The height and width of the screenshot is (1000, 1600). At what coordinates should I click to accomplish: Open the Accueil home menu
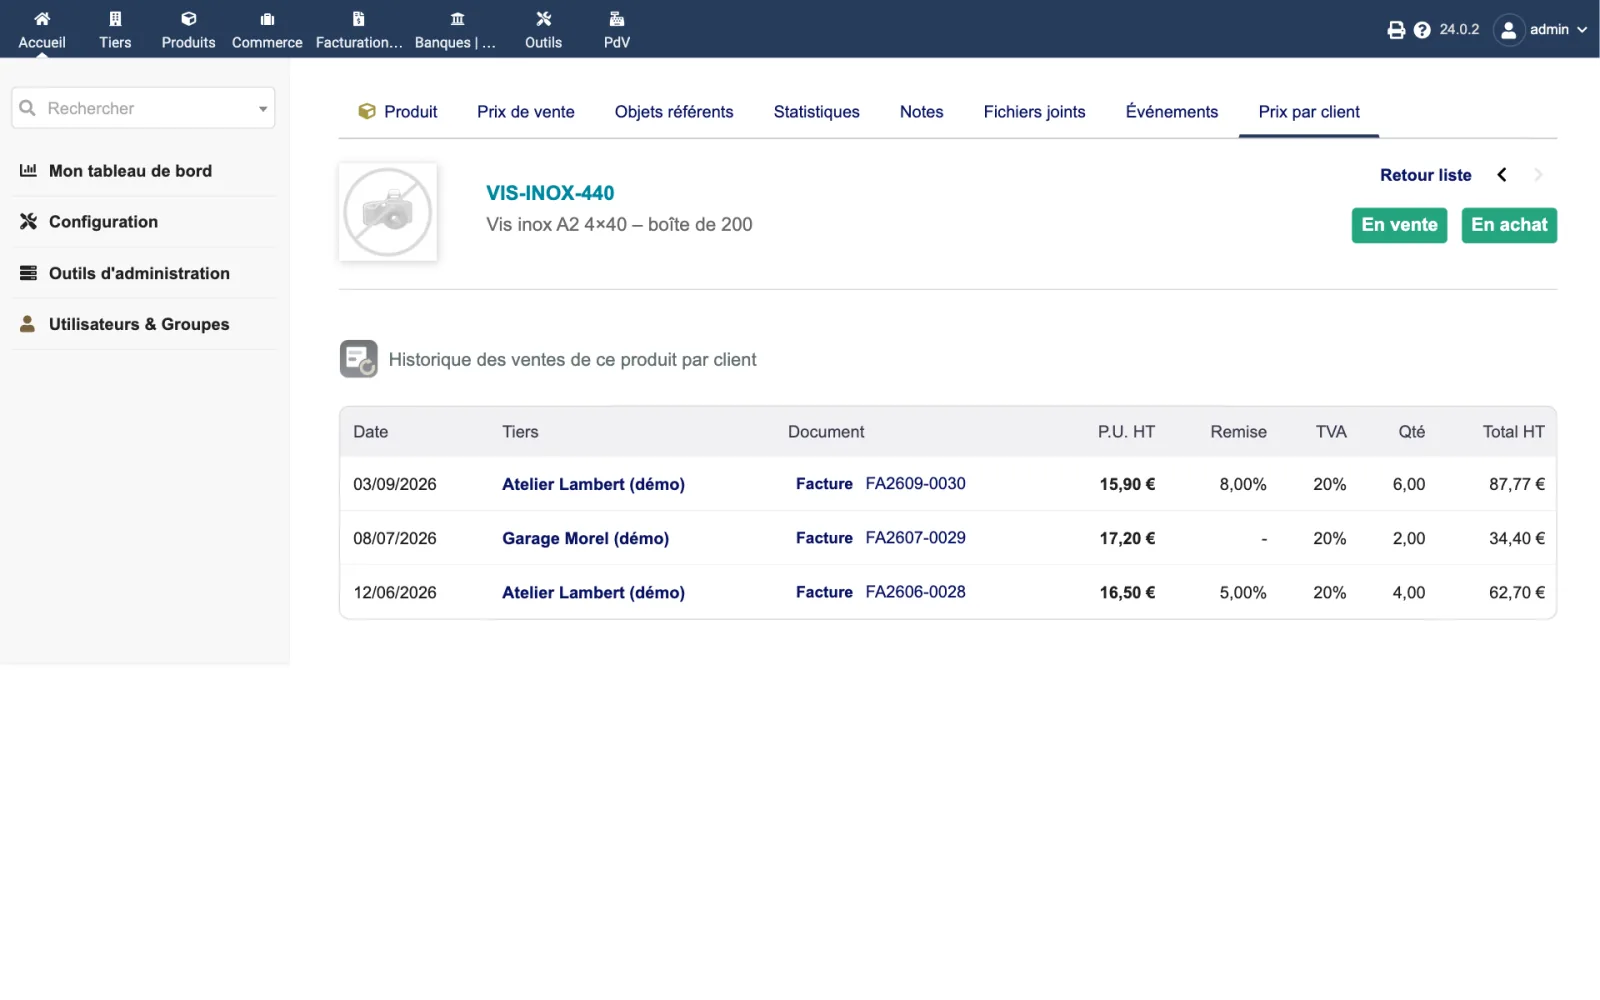point(42,30)
